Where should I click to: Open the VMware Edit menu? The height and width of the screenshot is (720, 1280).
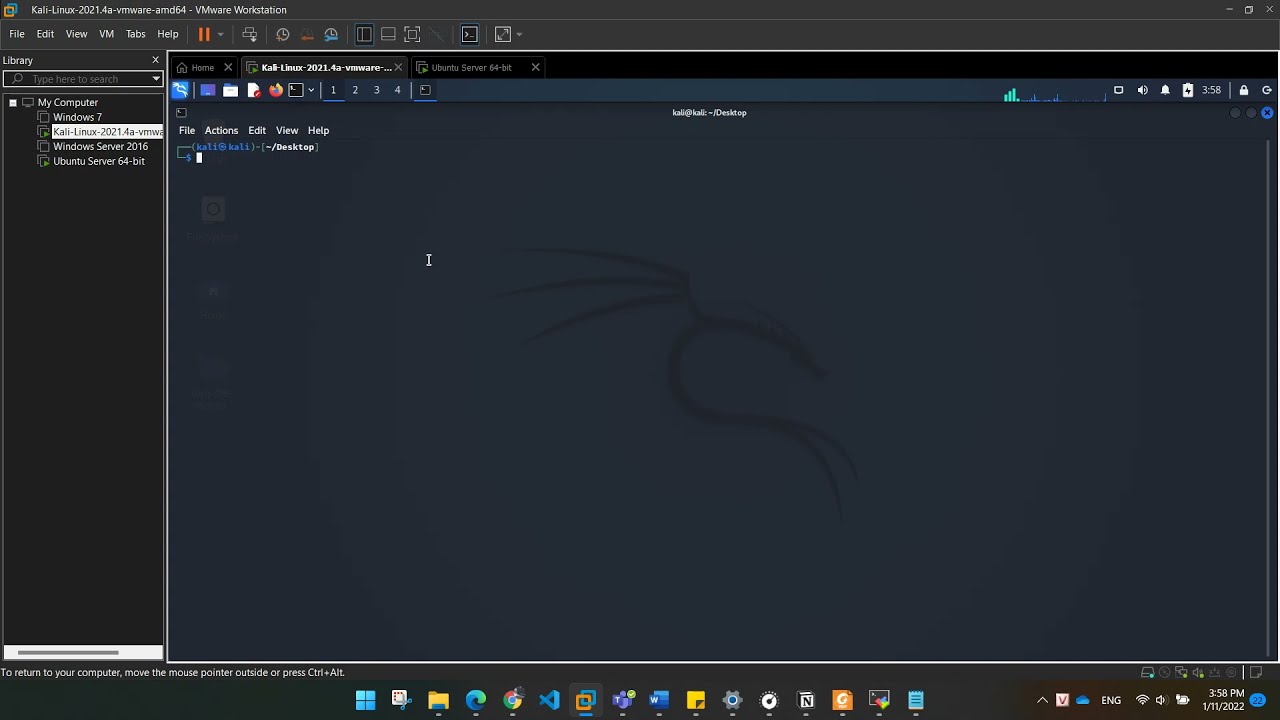point(45,34)
